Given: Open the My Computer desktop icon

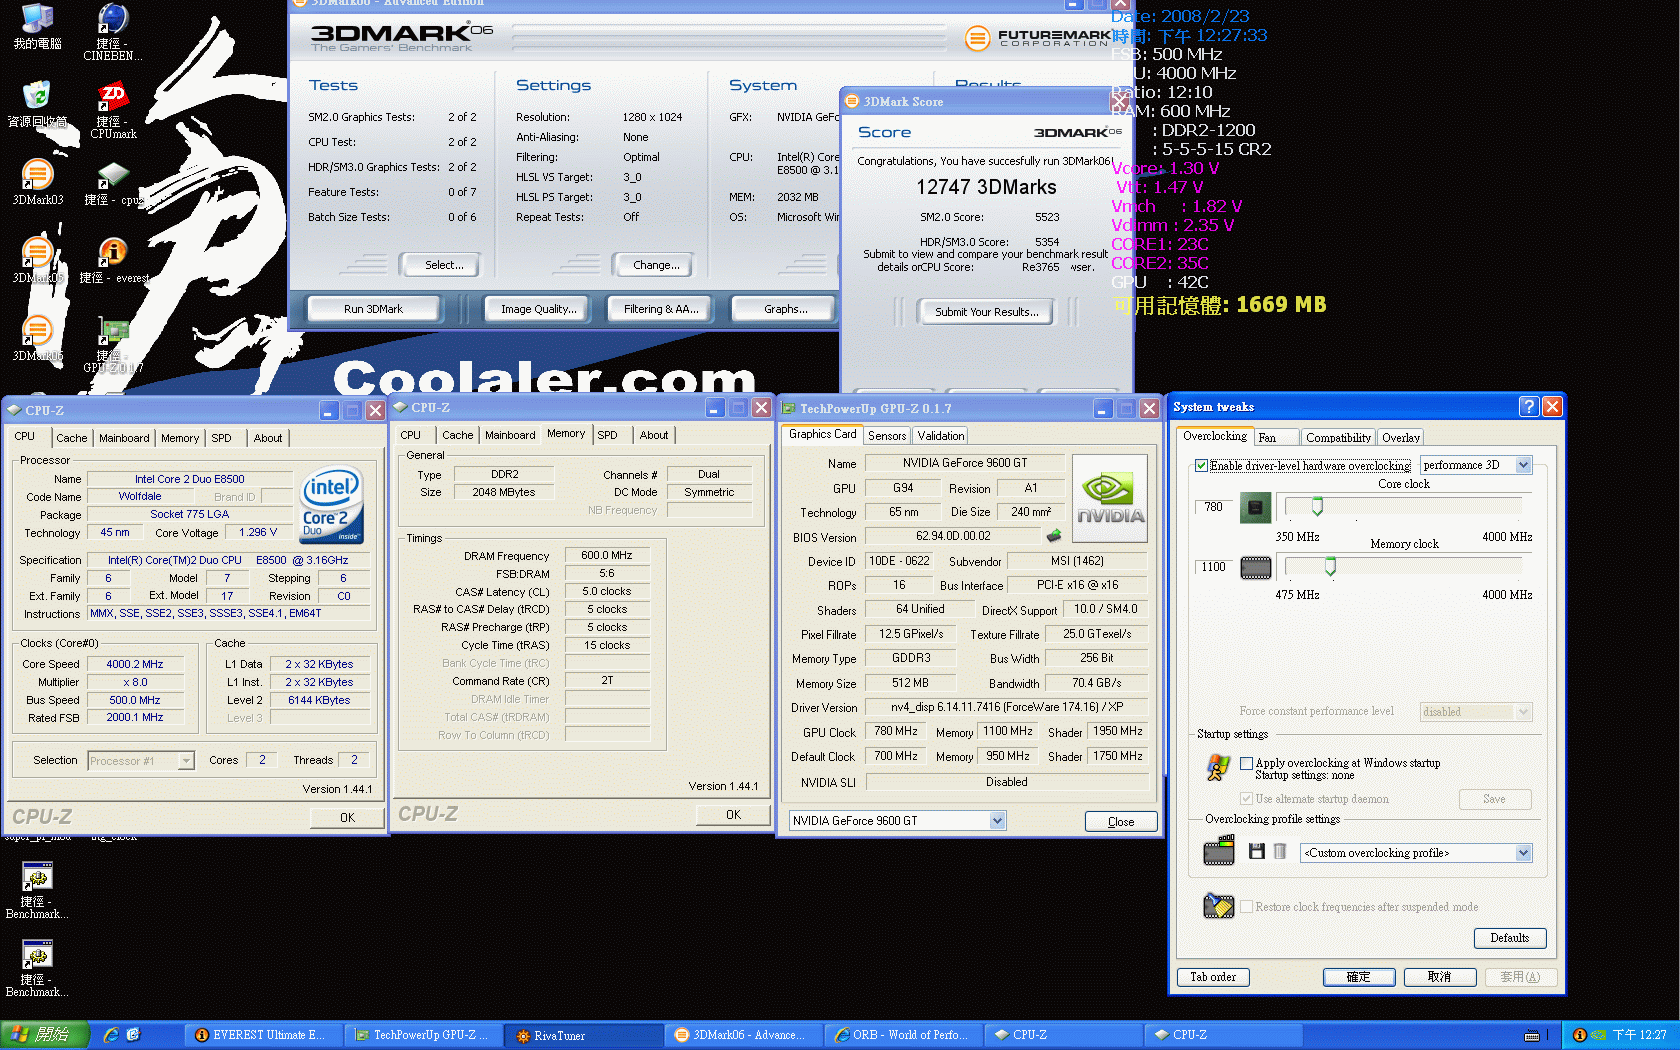Looking at the screenshot, I should pos(37,26).
